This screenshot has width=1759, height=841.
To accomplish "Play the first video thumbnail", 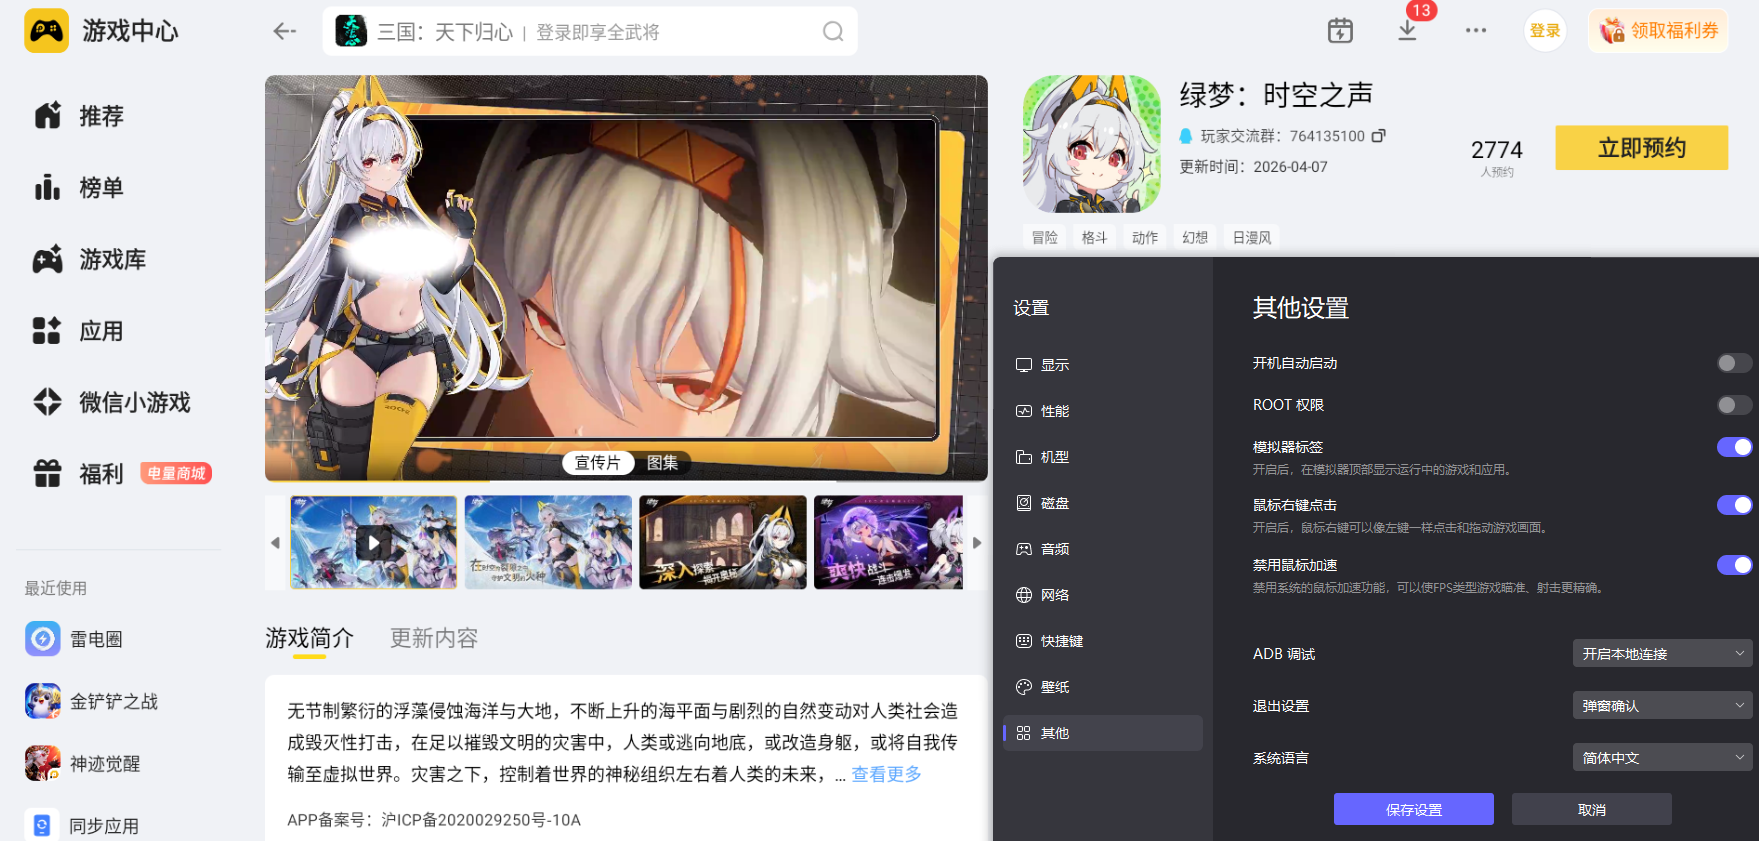I will pyautogui.click(x=373, y=542).
